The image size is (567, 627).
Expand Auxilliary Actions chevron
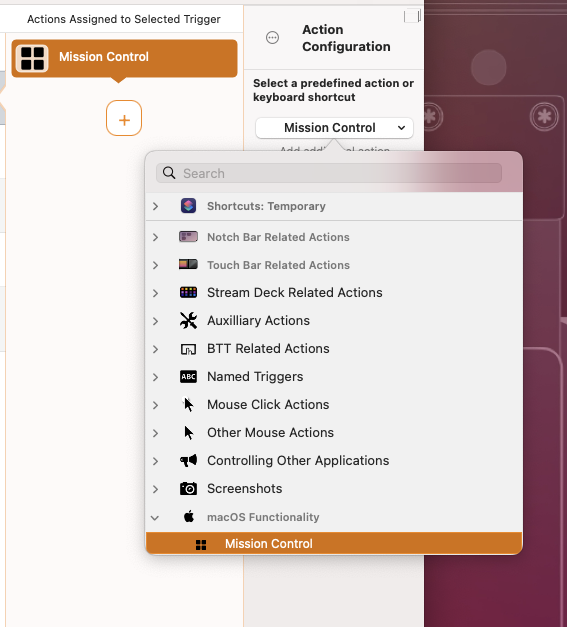tap(155, 321)
